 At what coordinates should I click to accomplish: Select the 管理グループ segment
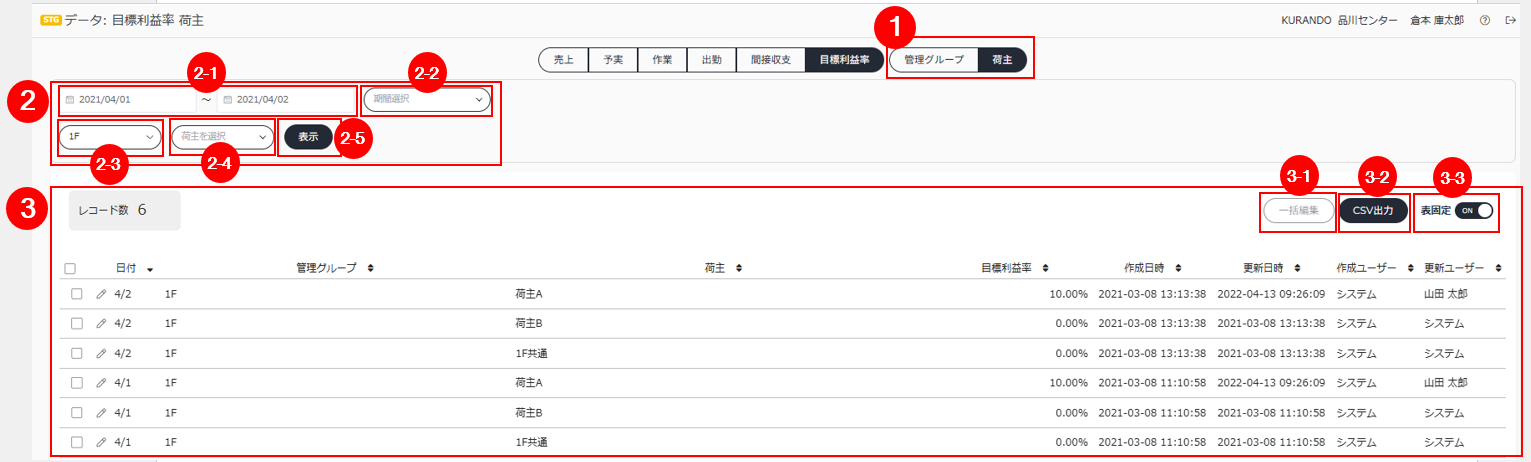pyautogui.click(x=933, y=60)
